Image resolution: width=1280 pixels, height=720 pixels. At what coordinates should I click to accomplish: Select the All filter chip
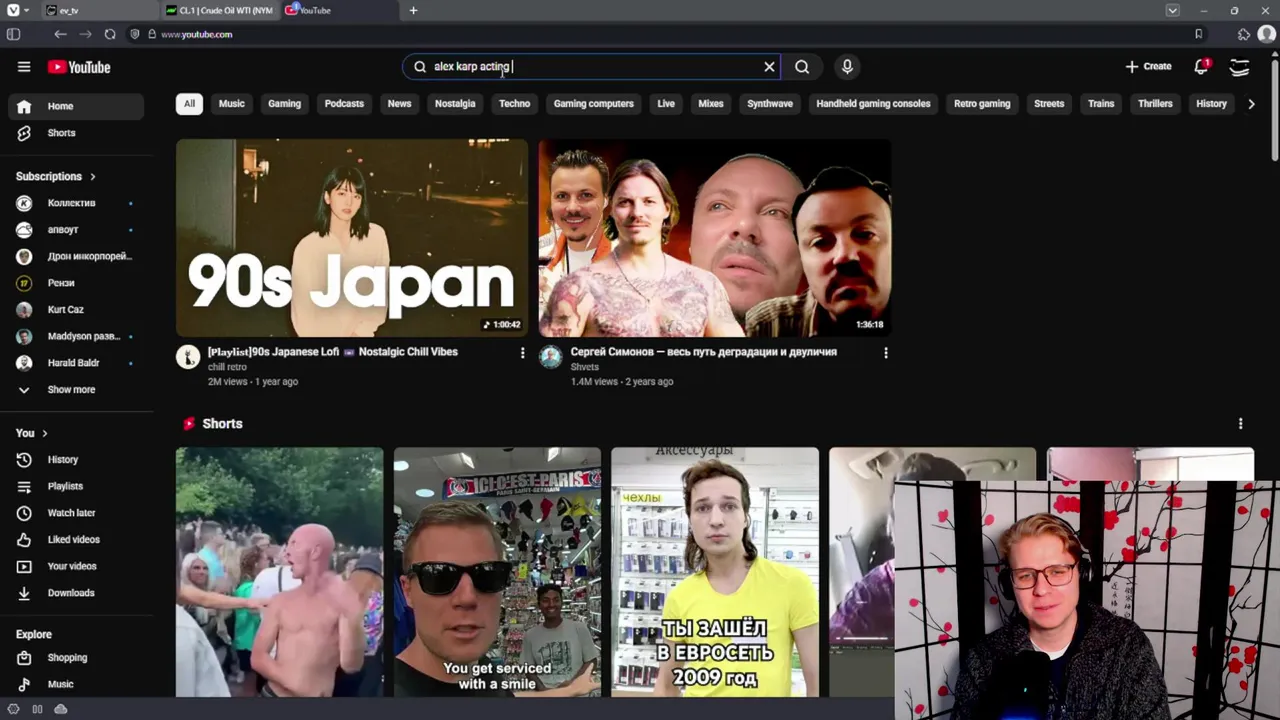point(189,104)
